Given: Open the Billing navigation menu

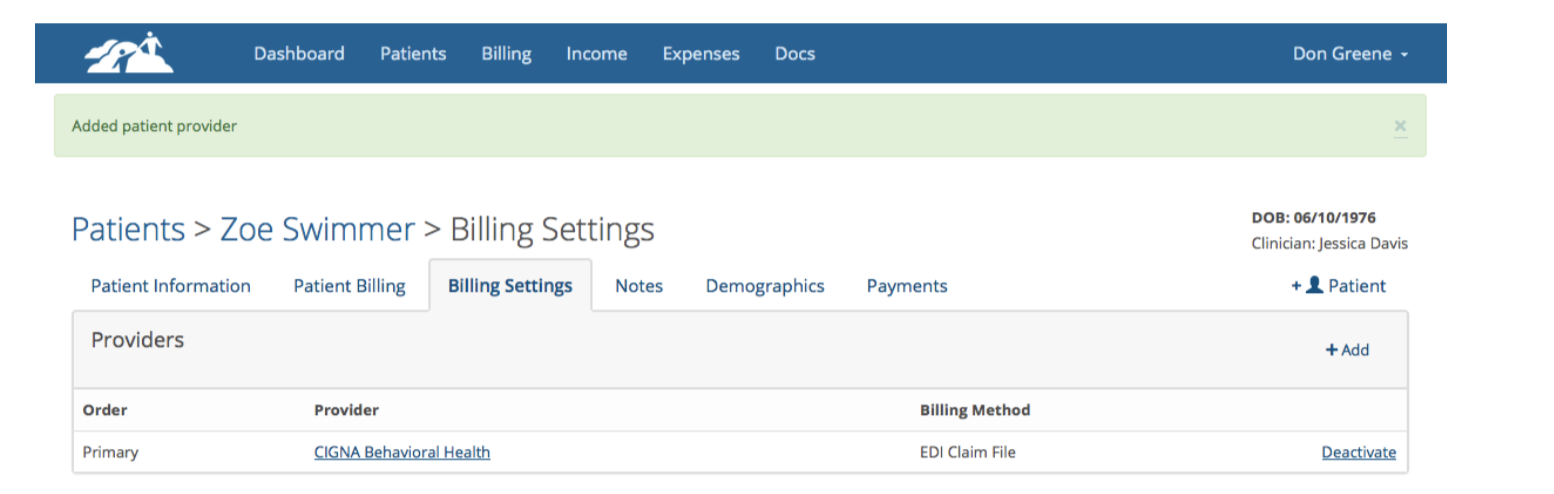Looking at the screenshot, I should (x=506, y=54).
